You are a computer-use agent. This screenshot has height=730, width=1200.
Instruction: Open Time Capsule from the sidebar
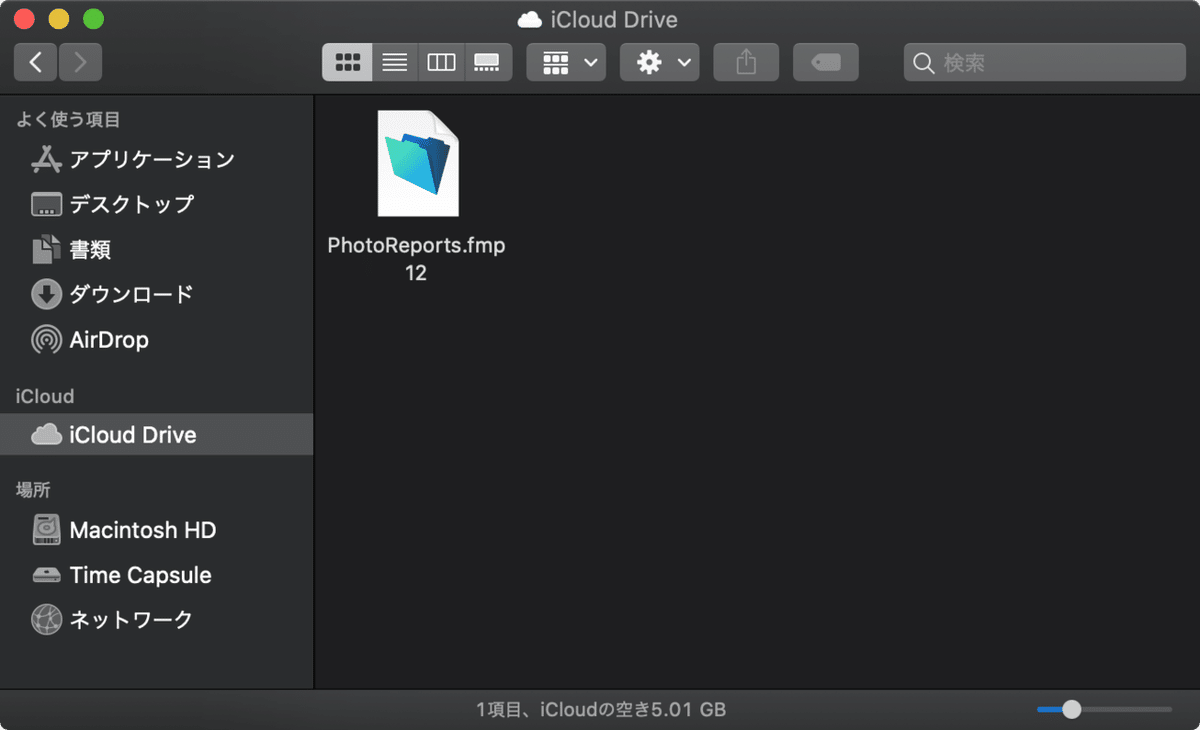[x=140, y=575]
